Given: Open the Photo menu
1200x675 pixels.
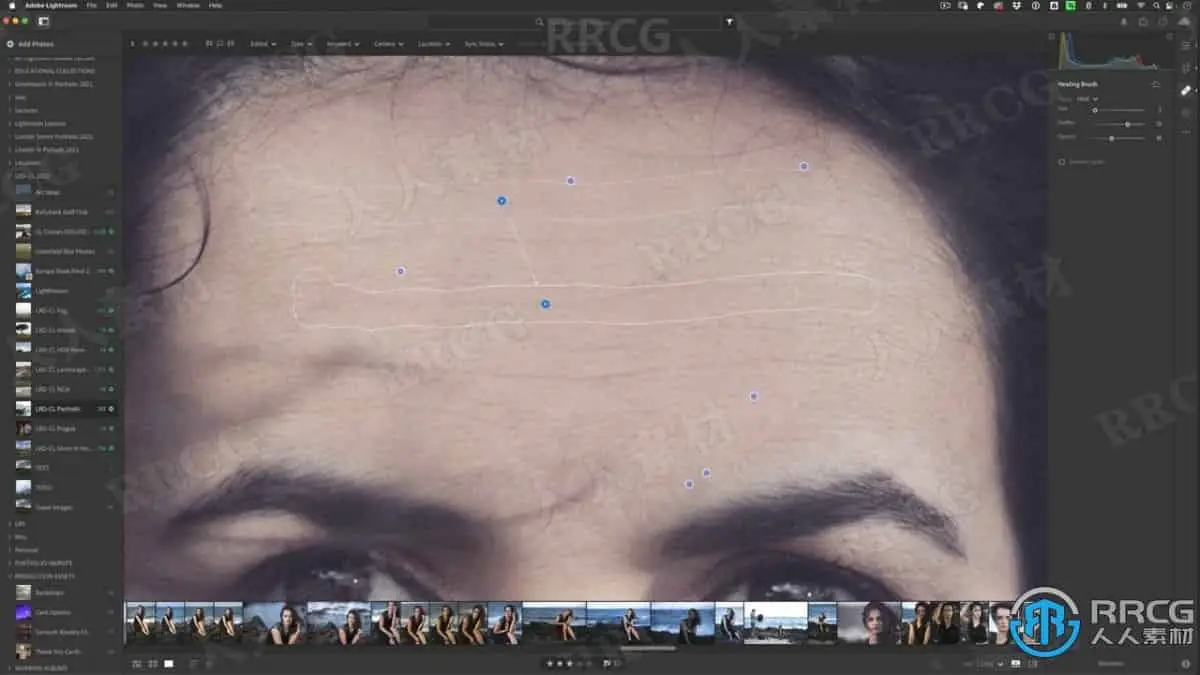Looking at the screenshot, I should point(134,5).
